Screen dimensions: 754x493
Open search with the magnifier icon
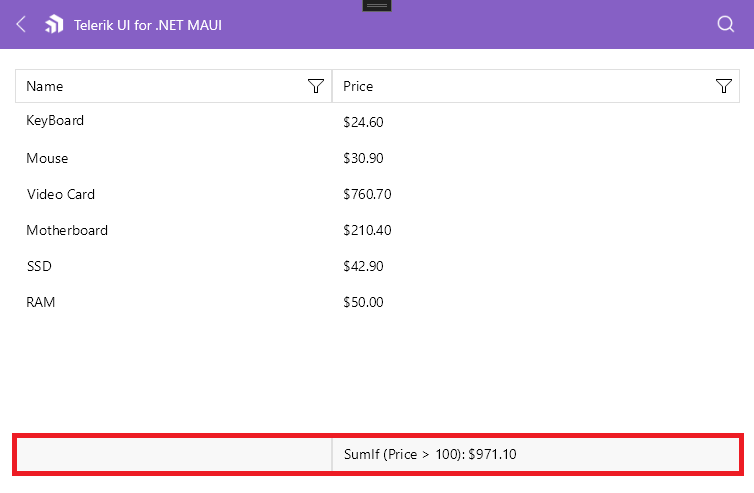click(x=726, y=24)
